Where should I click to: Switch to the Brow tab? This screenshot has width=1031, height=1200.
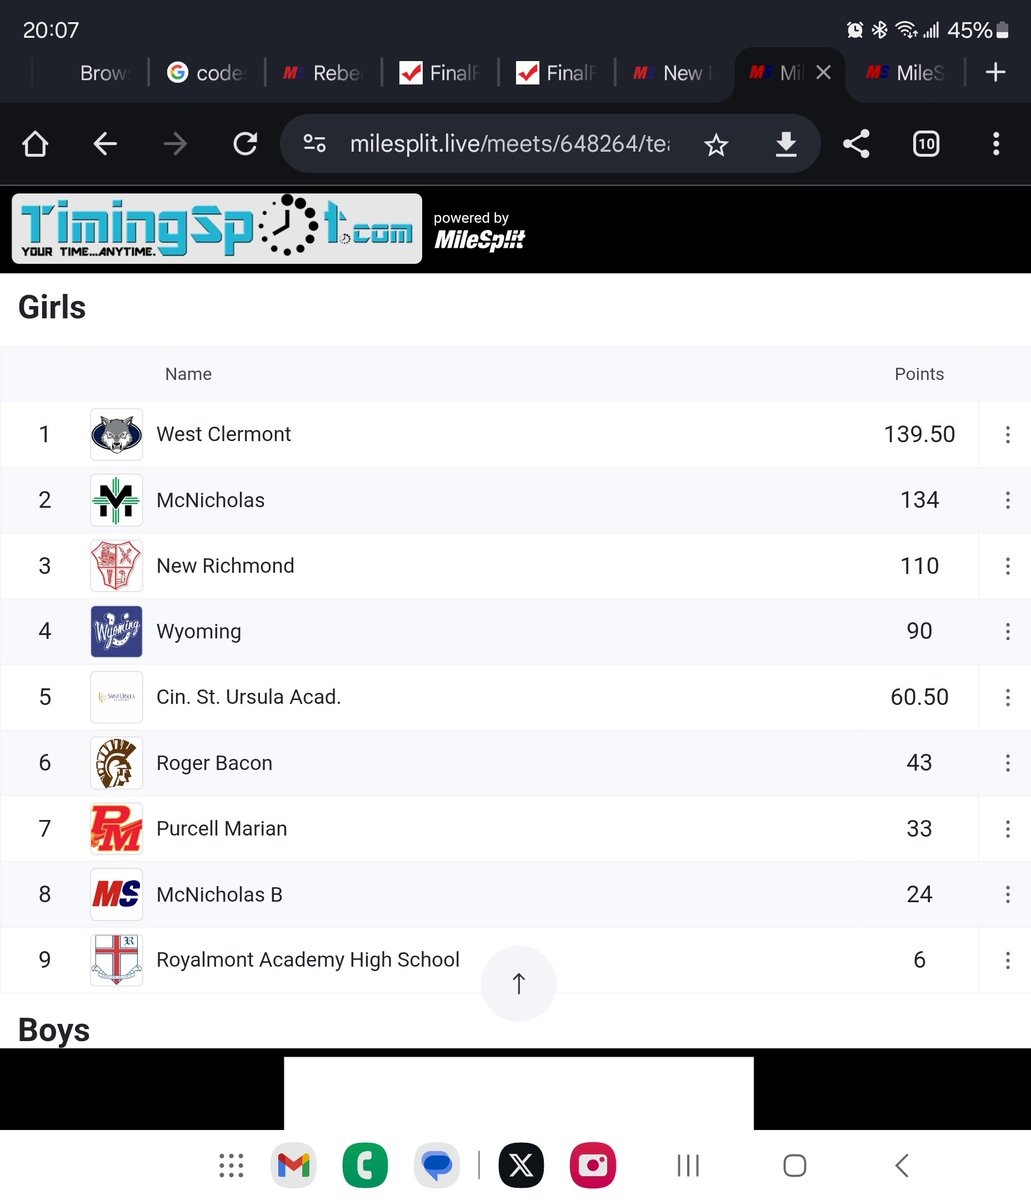click(92, 72)
